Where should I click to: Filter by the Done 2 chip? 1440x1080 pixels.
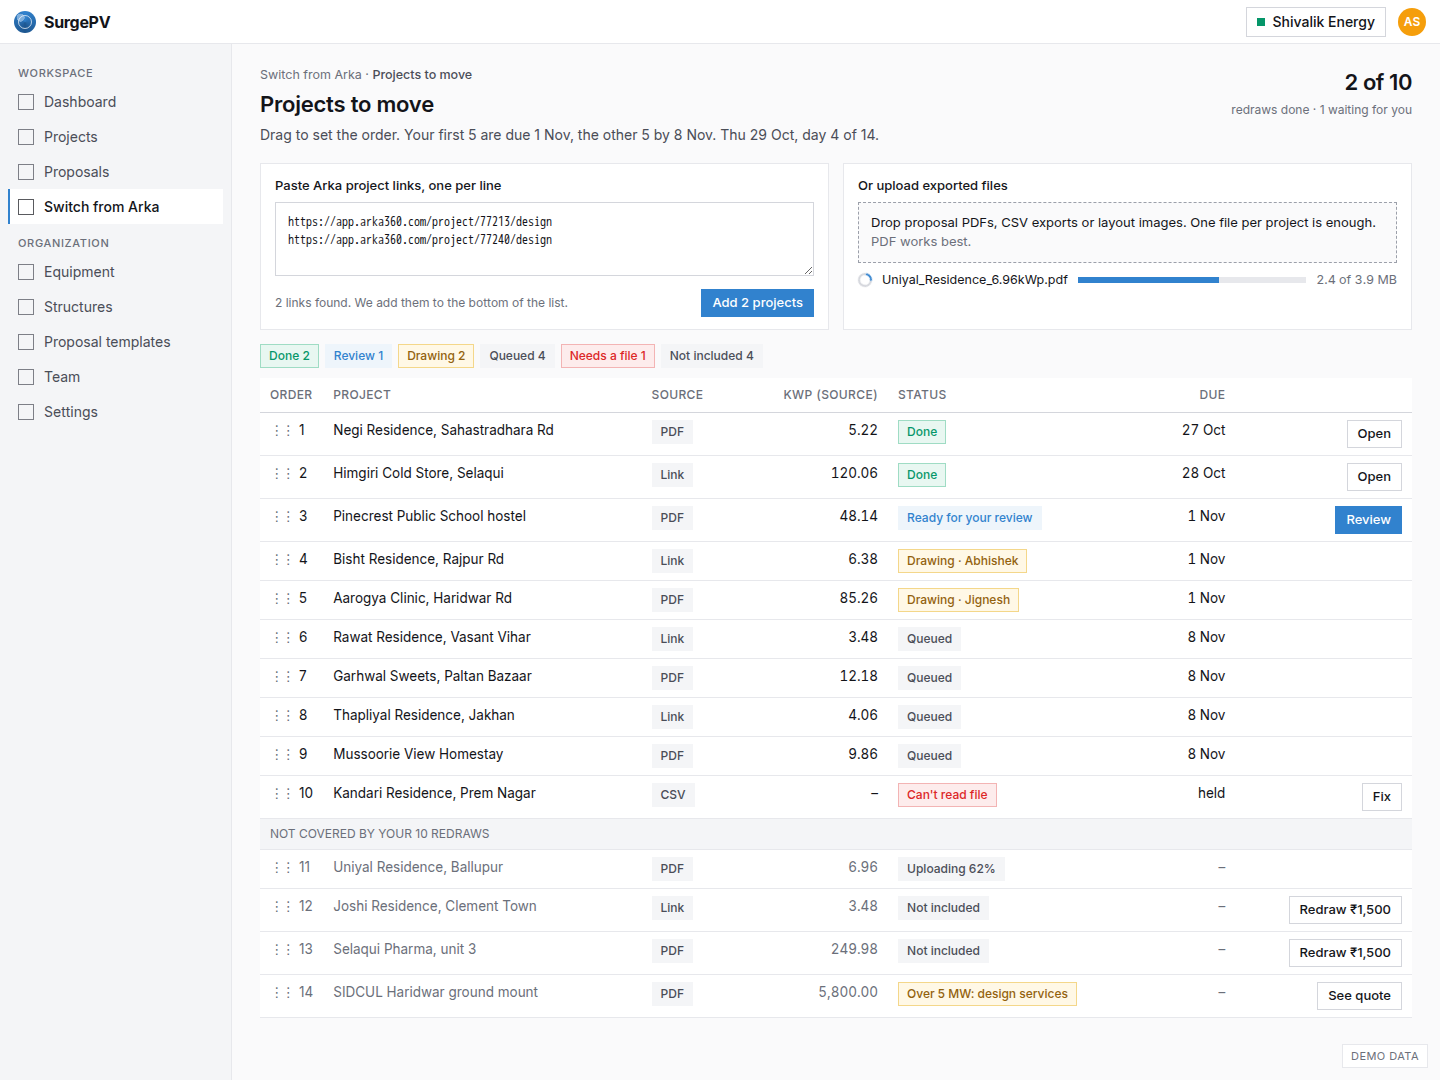click(289, 356)
